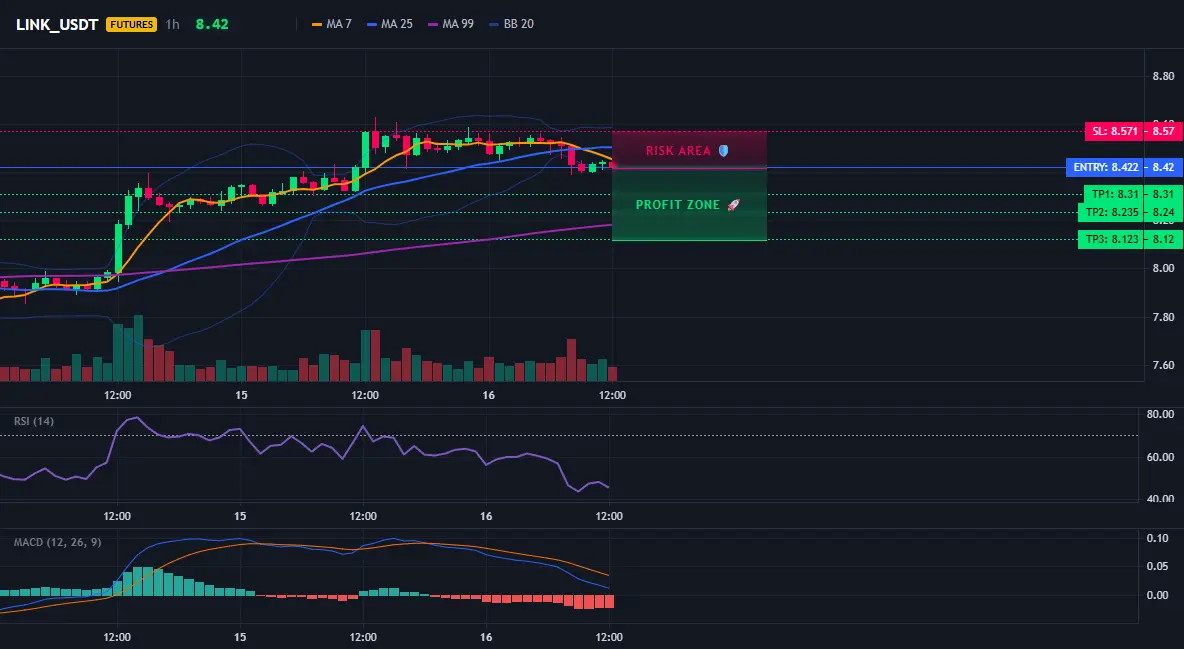Select the 1h timeframe label
This screenshot has height=649, width=1184.
click(172, 24)
